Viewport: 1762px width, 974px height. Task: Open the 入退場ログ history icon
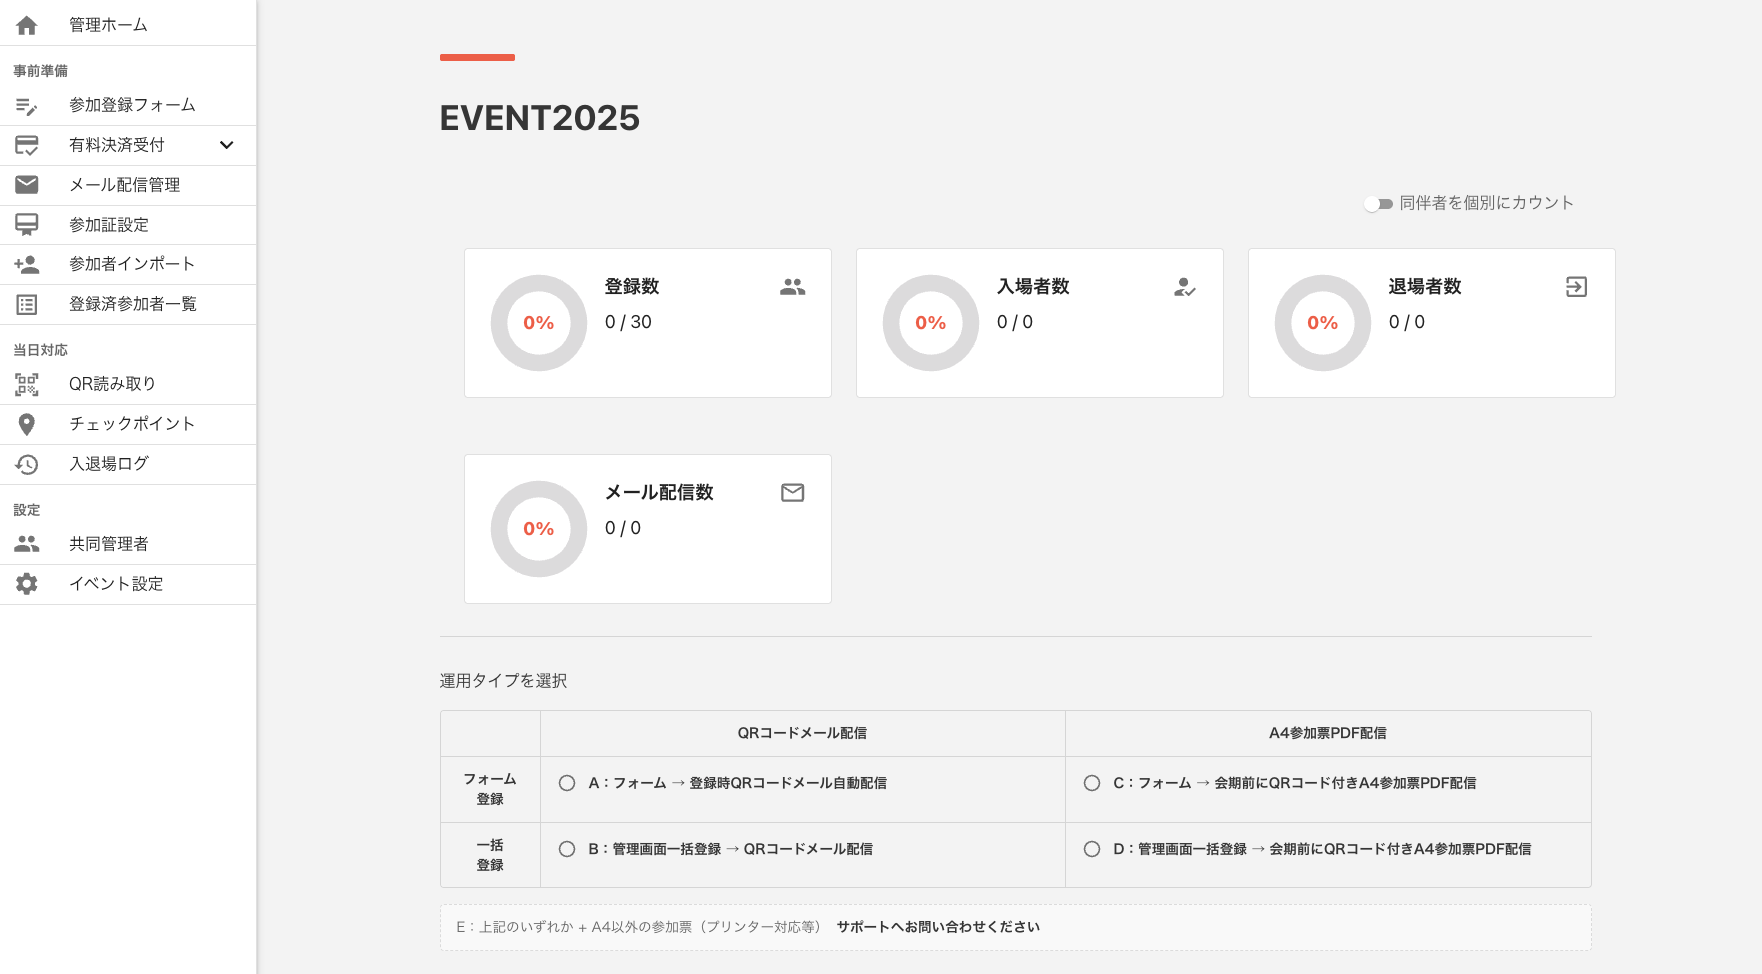pyautogui.click(x=26, y=463)
